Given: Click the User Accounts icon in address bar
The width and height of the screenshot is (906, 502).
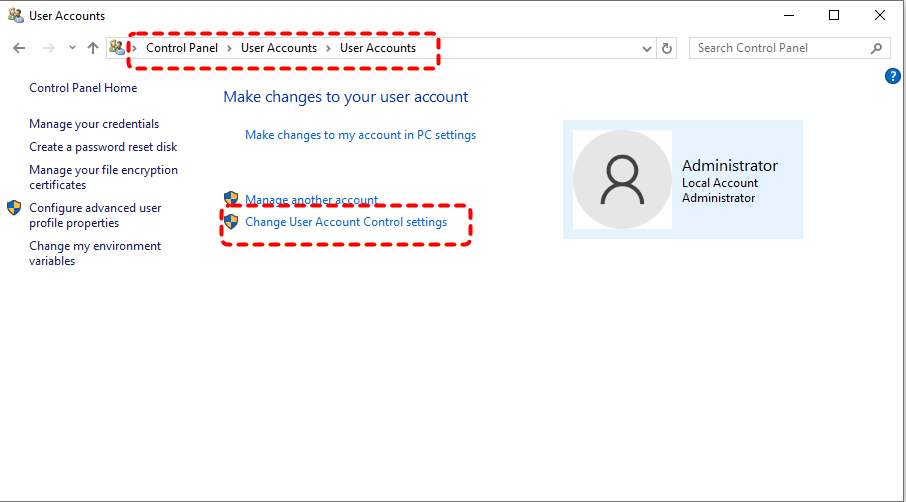Looking at the screenshot, I should point(117,48).
